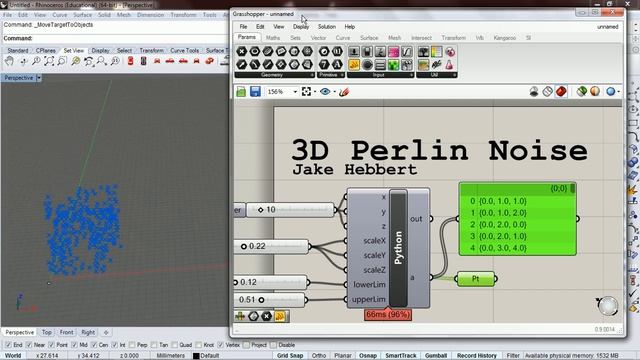
Task: Toggle the Vertex osnap checkbox
Action: 221,345
